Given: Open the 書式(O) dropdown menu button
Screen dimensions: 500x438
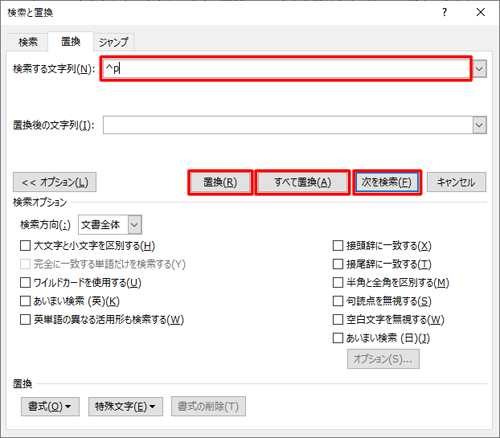Looking at the screenshot, I should 50,406.
